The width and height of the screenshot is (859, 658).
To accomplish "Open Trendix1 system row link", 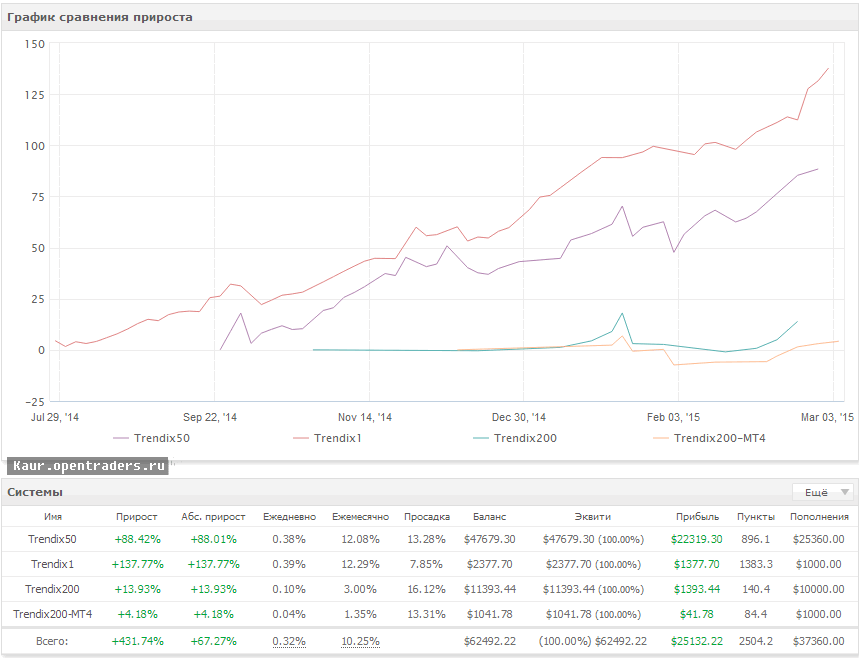I will click(x=53, y=564).
